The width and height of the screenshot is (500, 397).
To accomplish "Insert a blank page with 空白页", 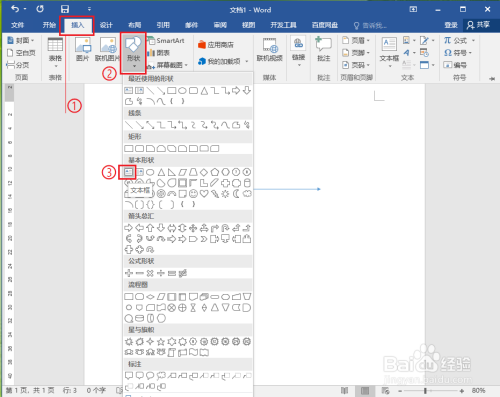I will pos(21,53).
